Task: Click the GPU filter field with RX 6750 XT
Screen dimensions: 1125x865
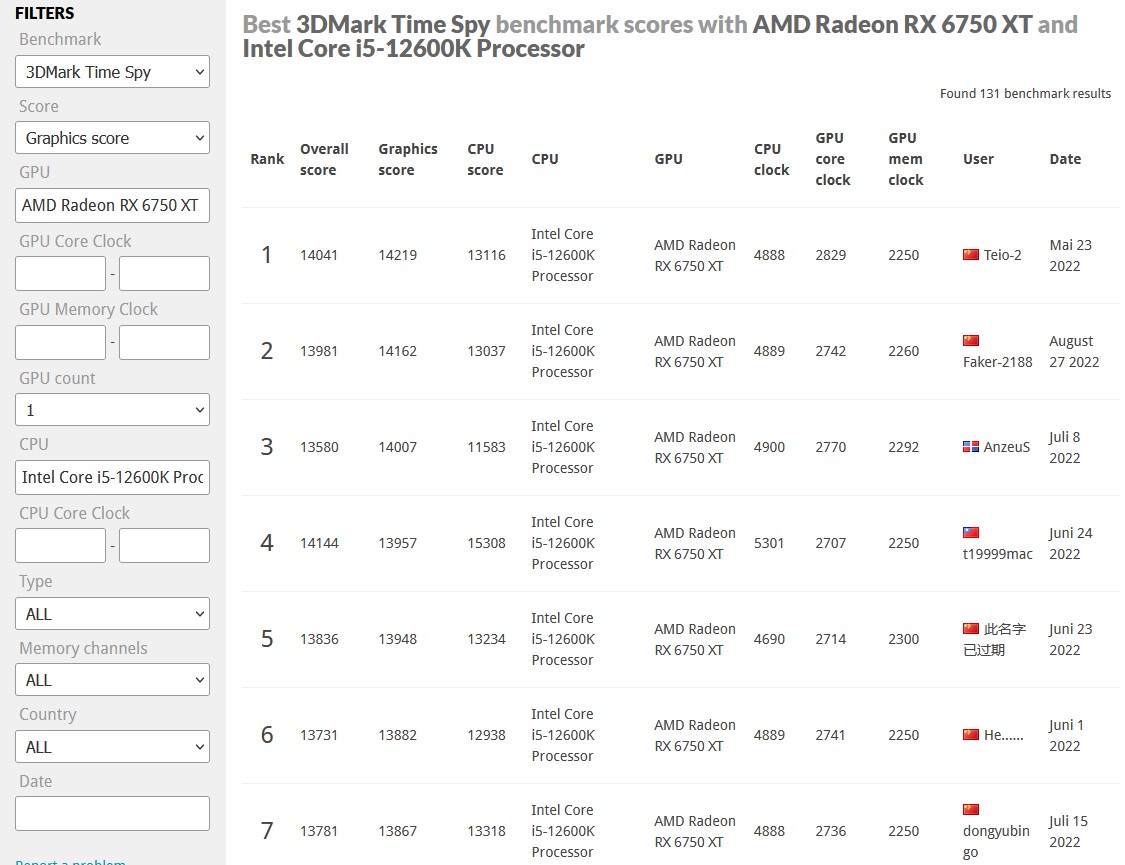Action: pos(113,205)
